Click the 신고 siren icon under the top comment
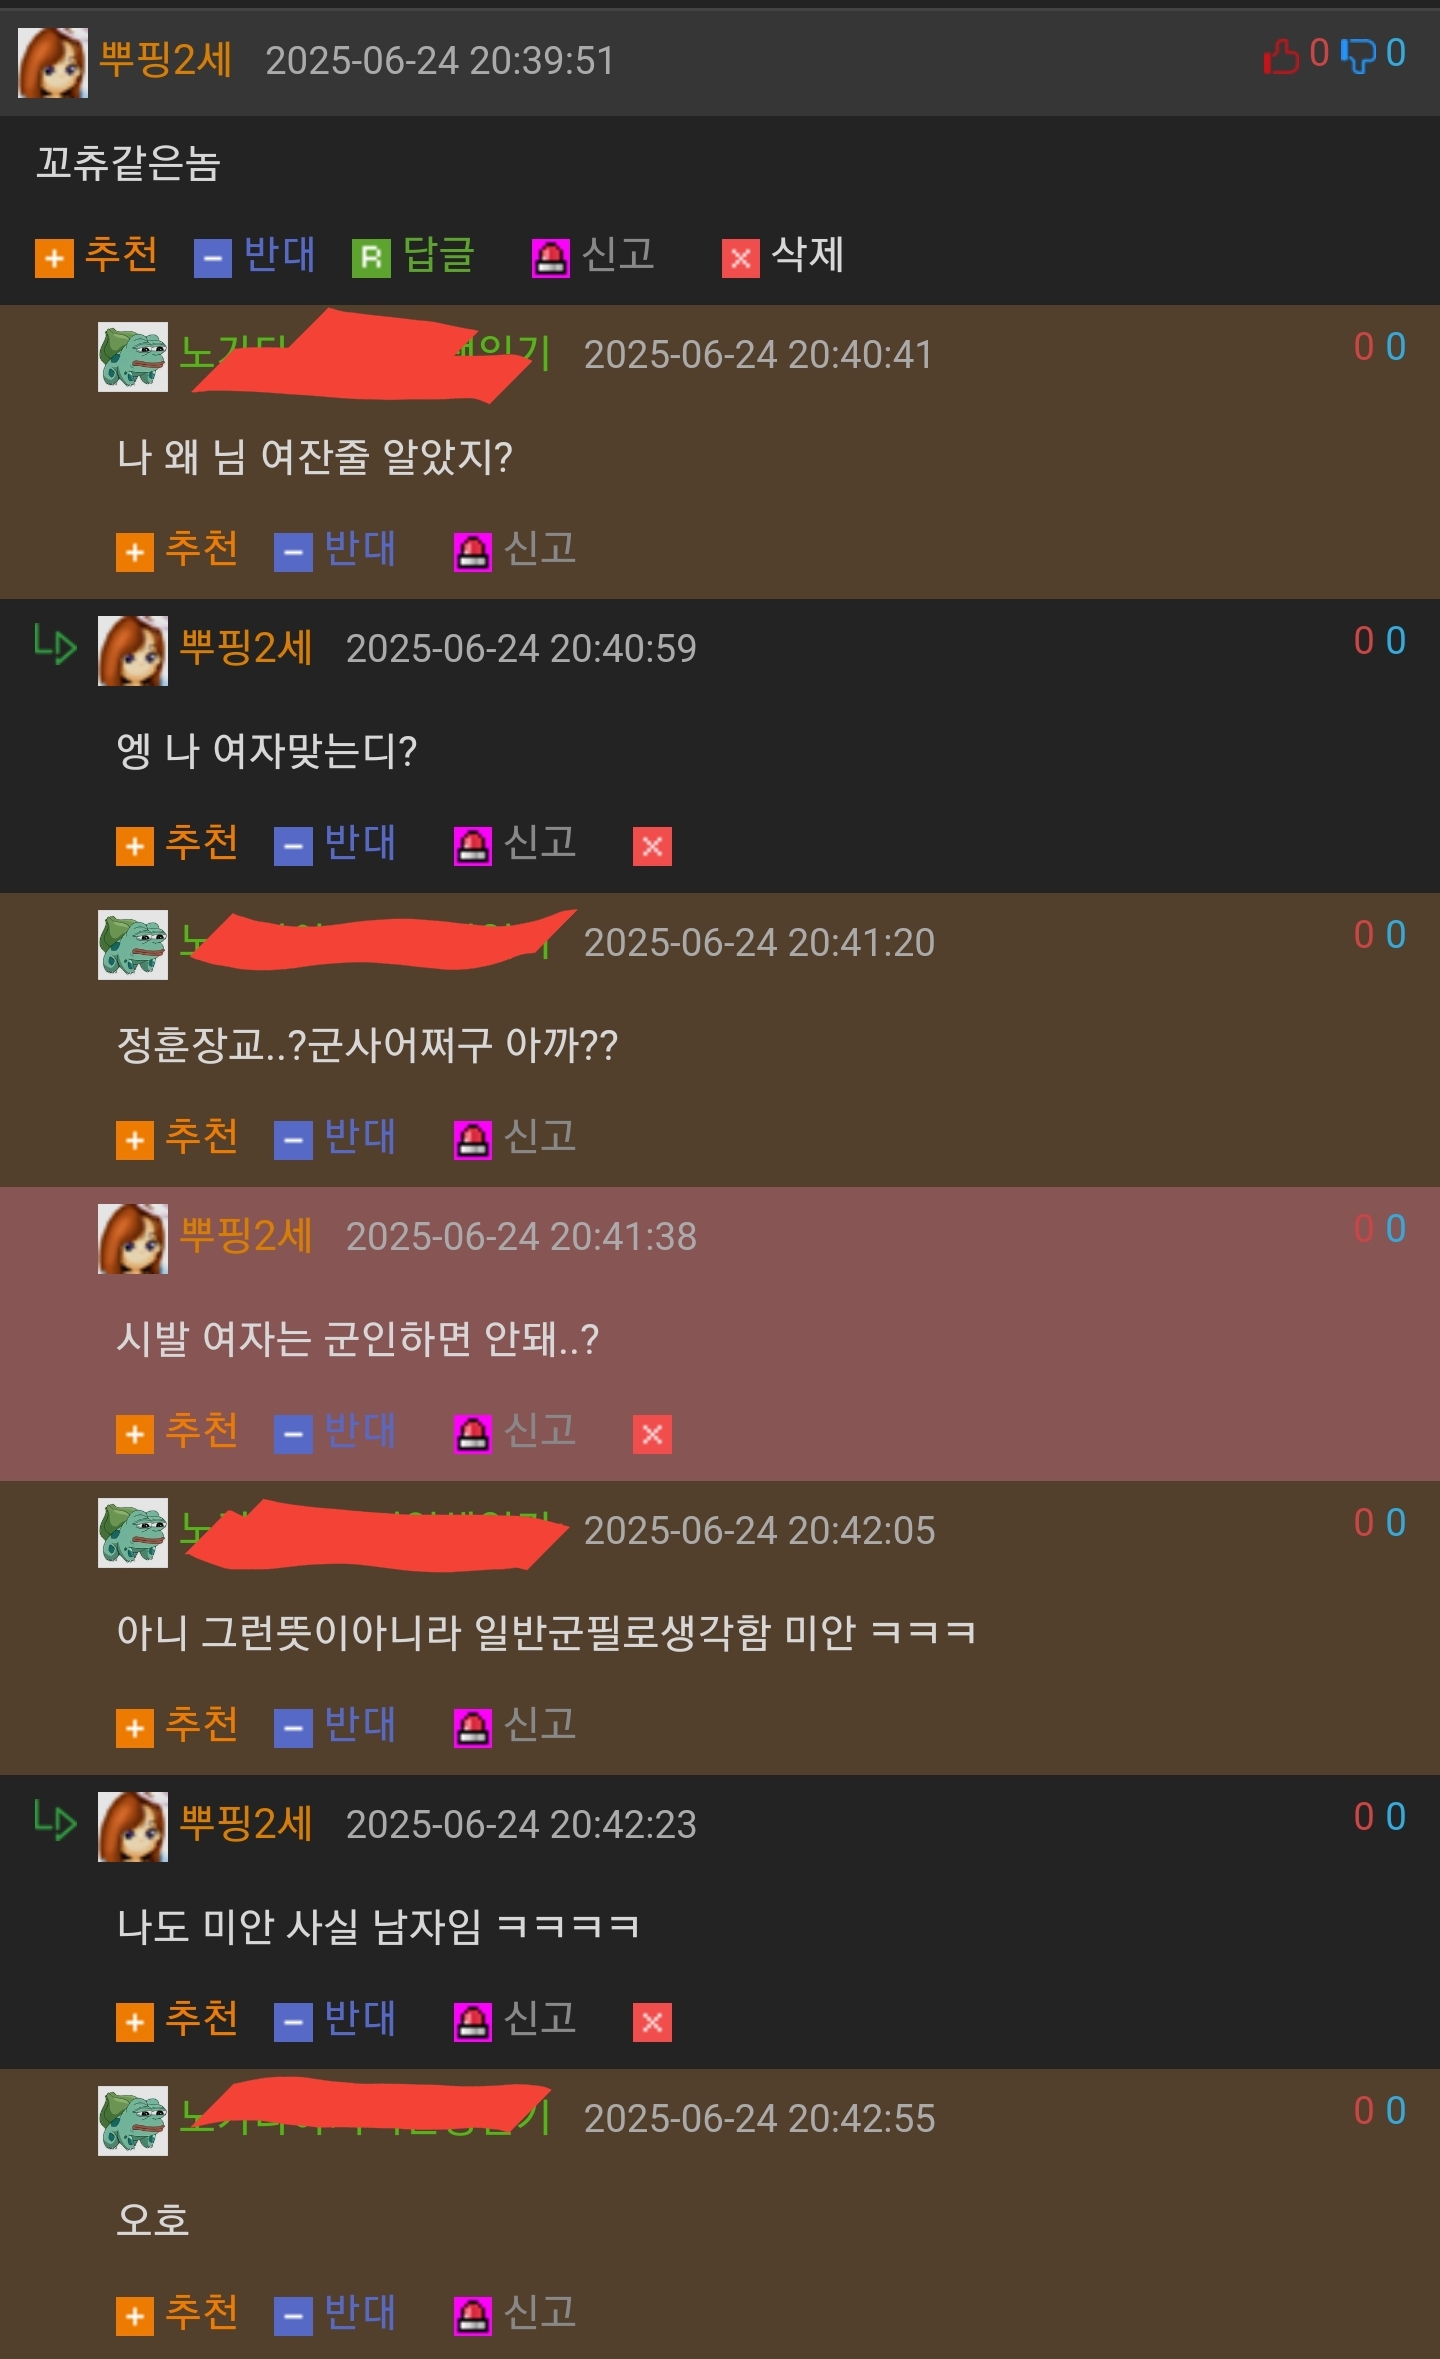 pos(550,258)
